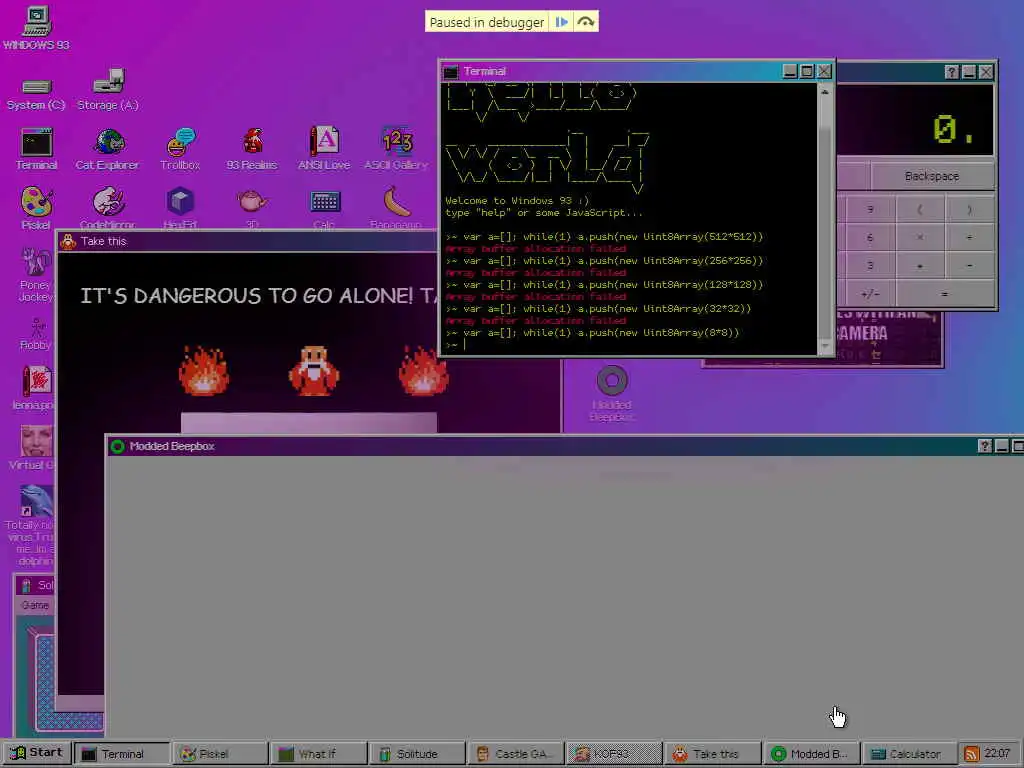Open the Robby stick figure icon

pos(36,333)
